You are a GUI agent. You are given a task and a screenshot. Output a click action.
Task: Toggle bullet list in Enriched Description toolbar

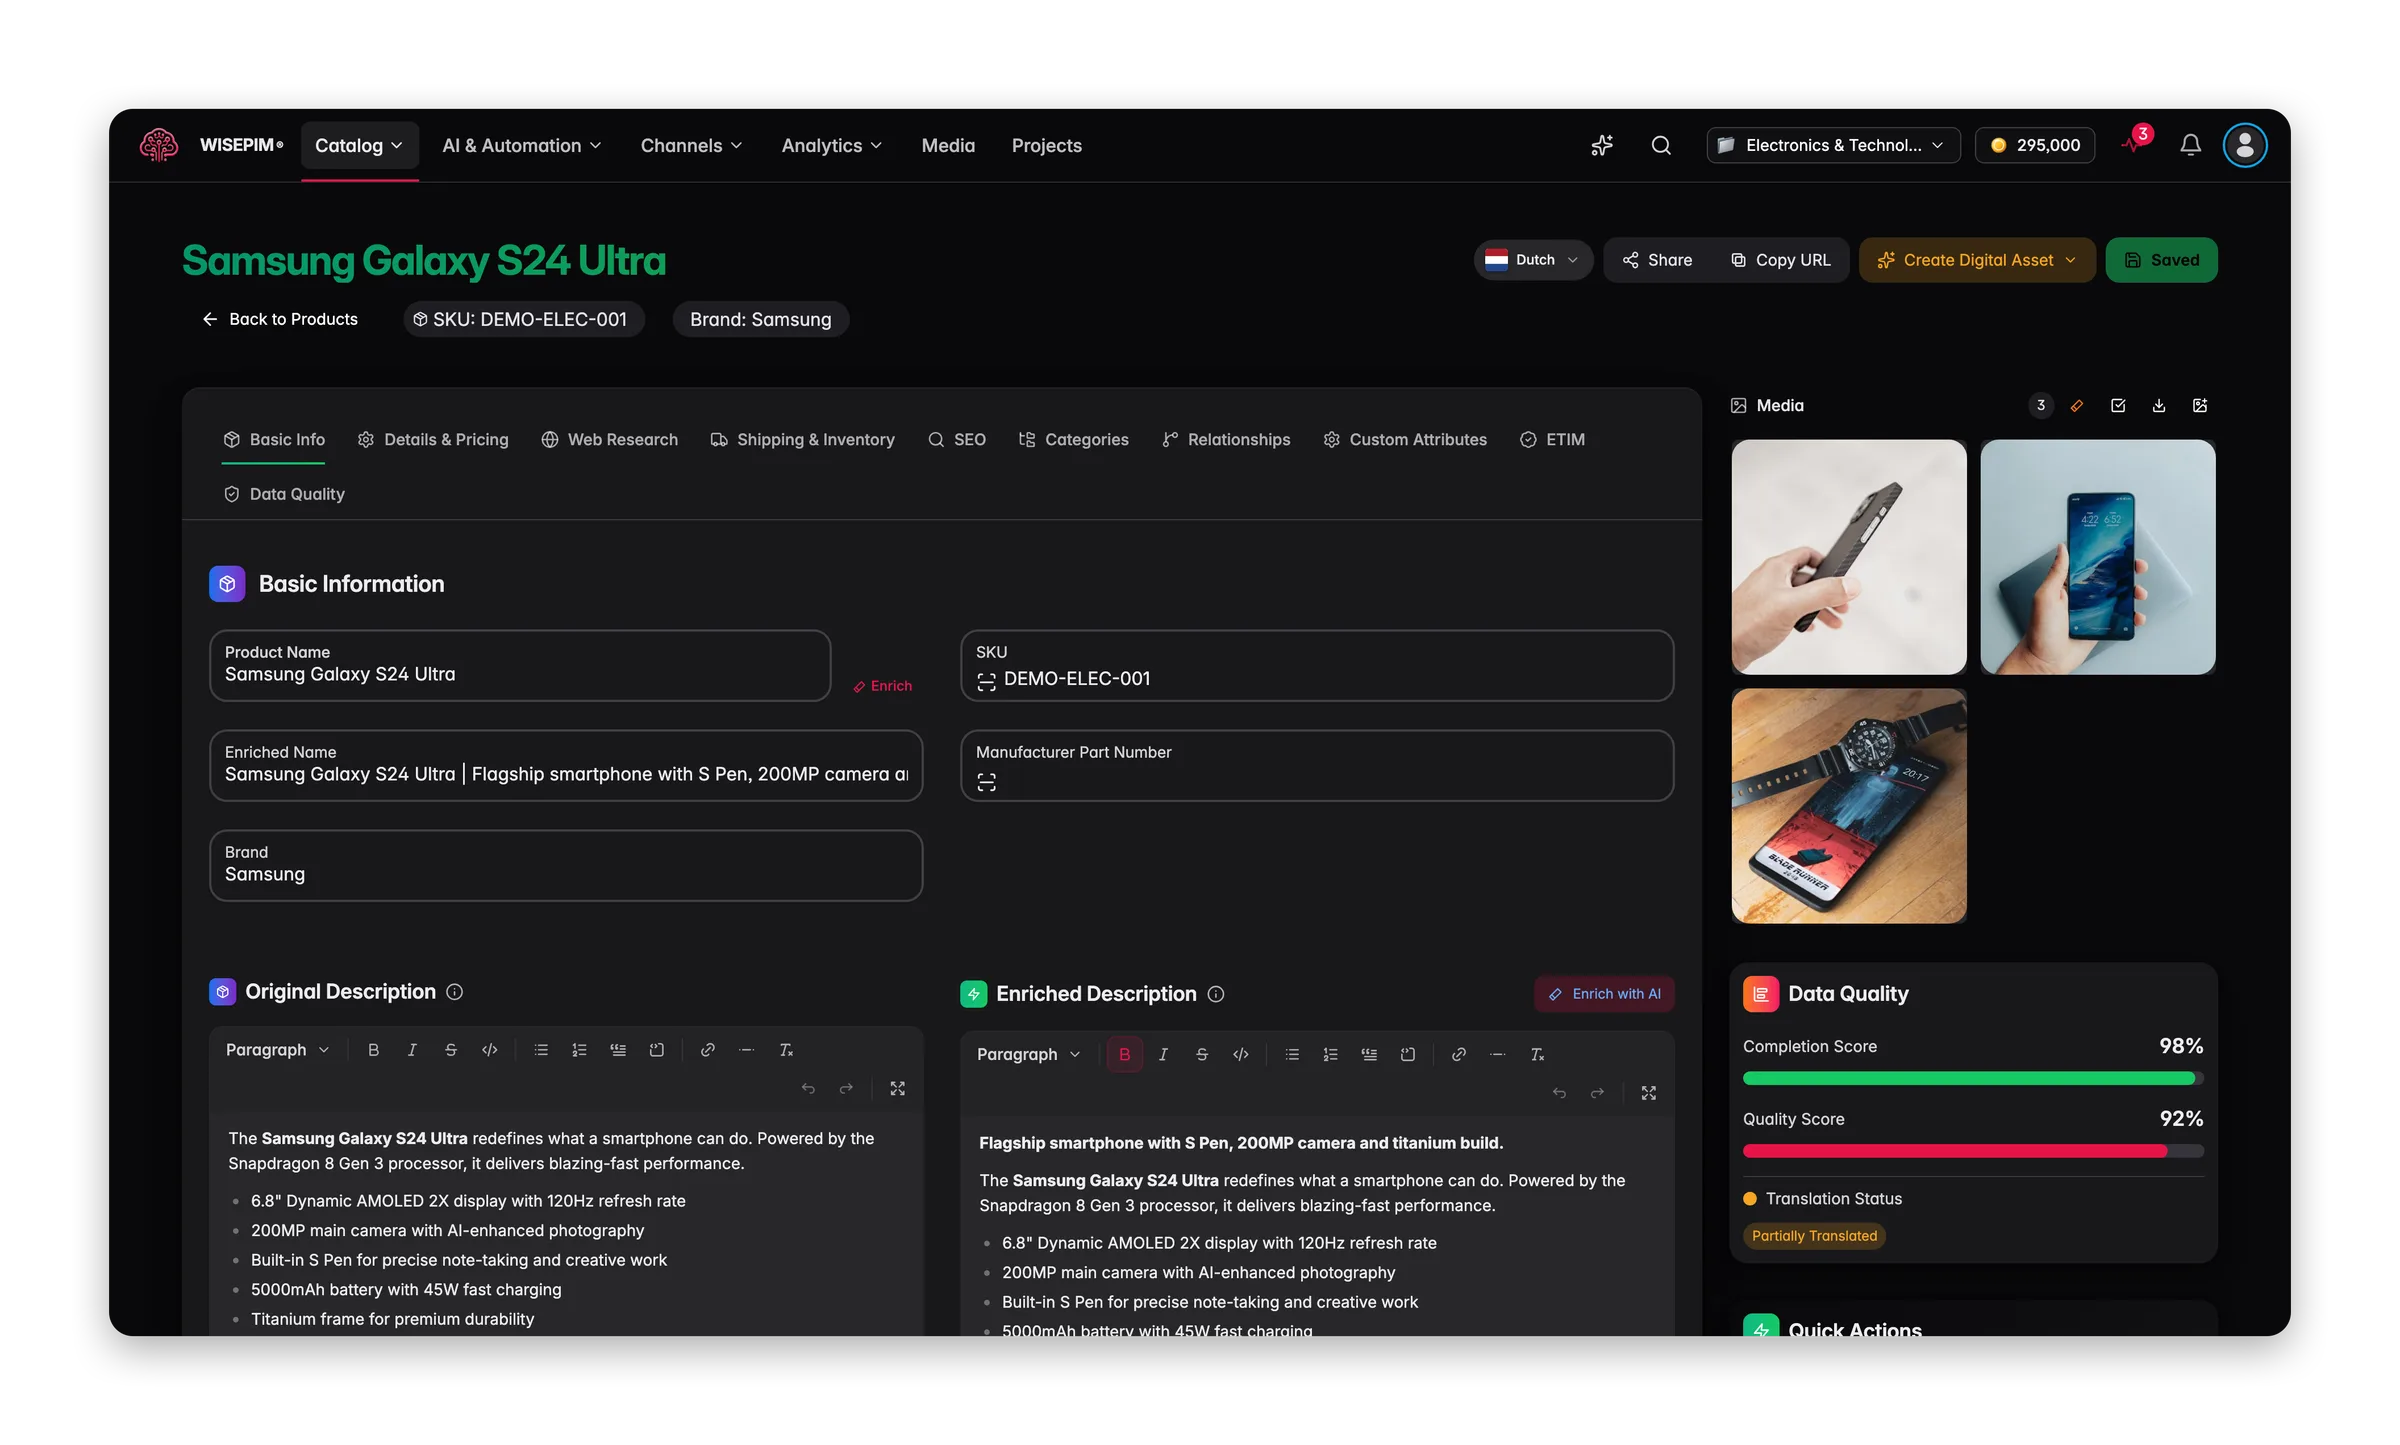(x=1292, y=1055)
